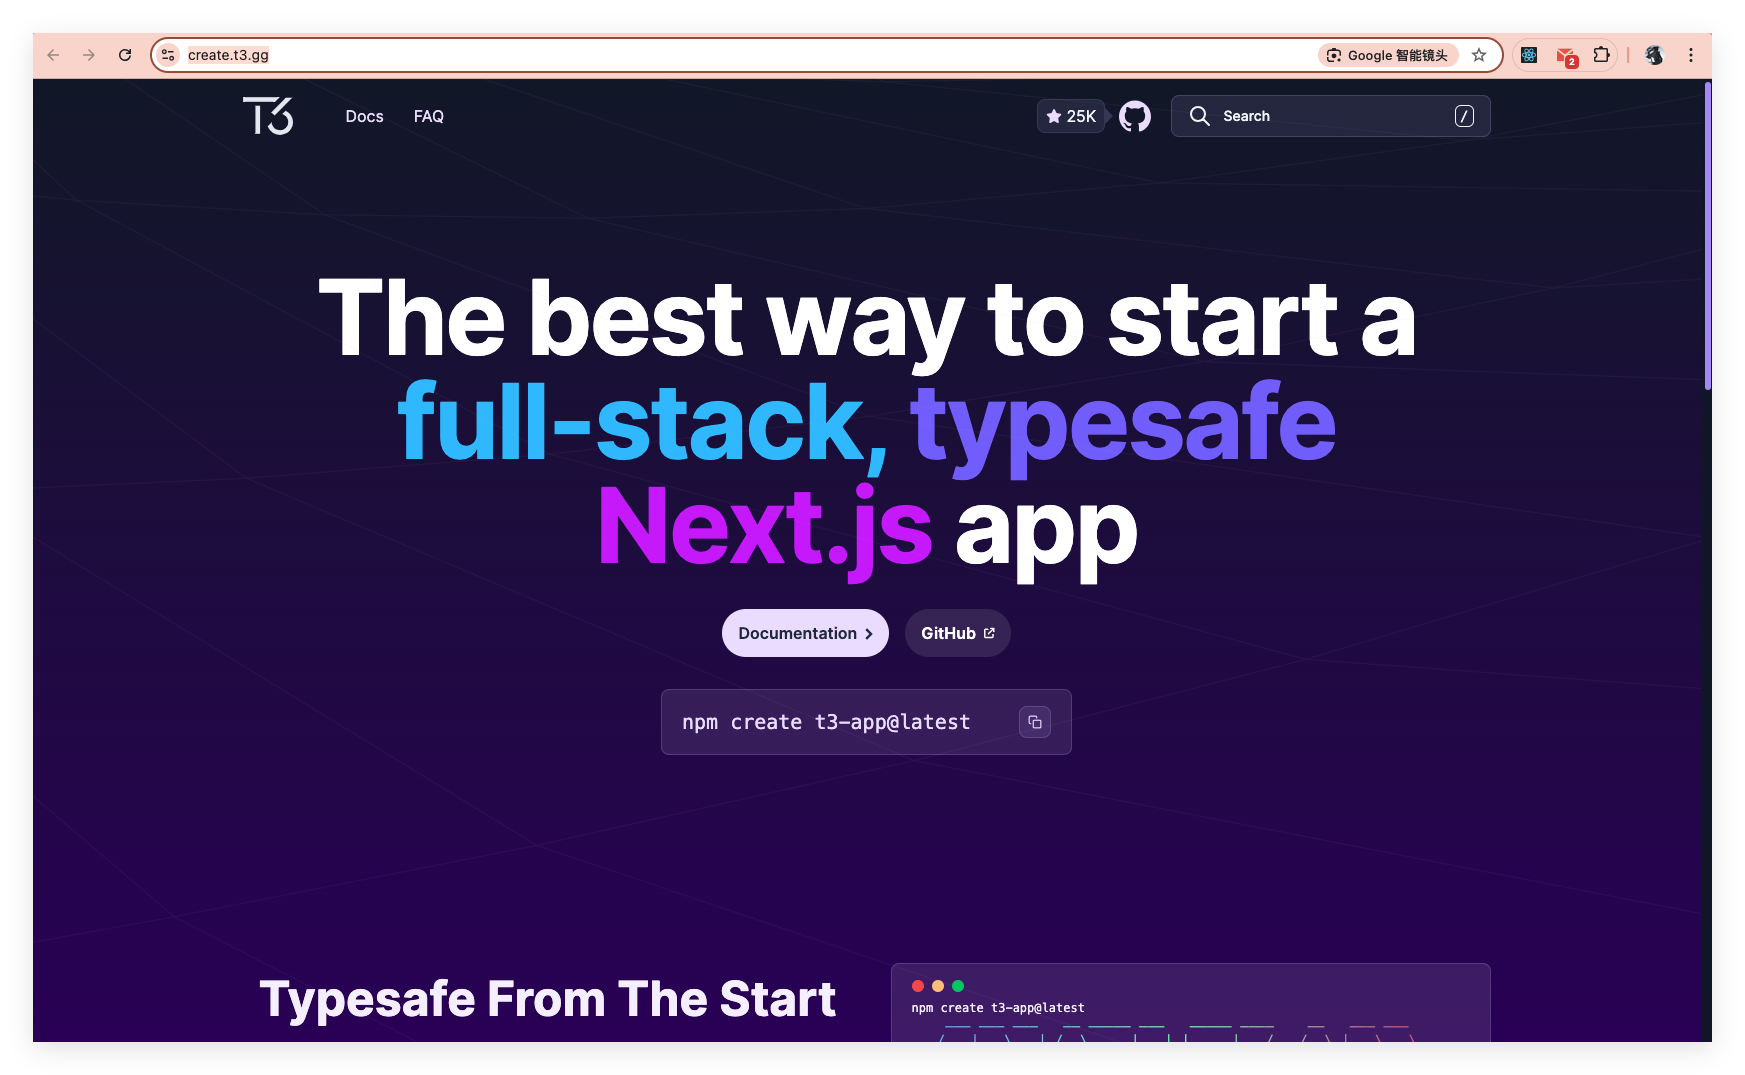Open Google Lens chip in address bar
1745x1075 pixels.
[1387, 55]
